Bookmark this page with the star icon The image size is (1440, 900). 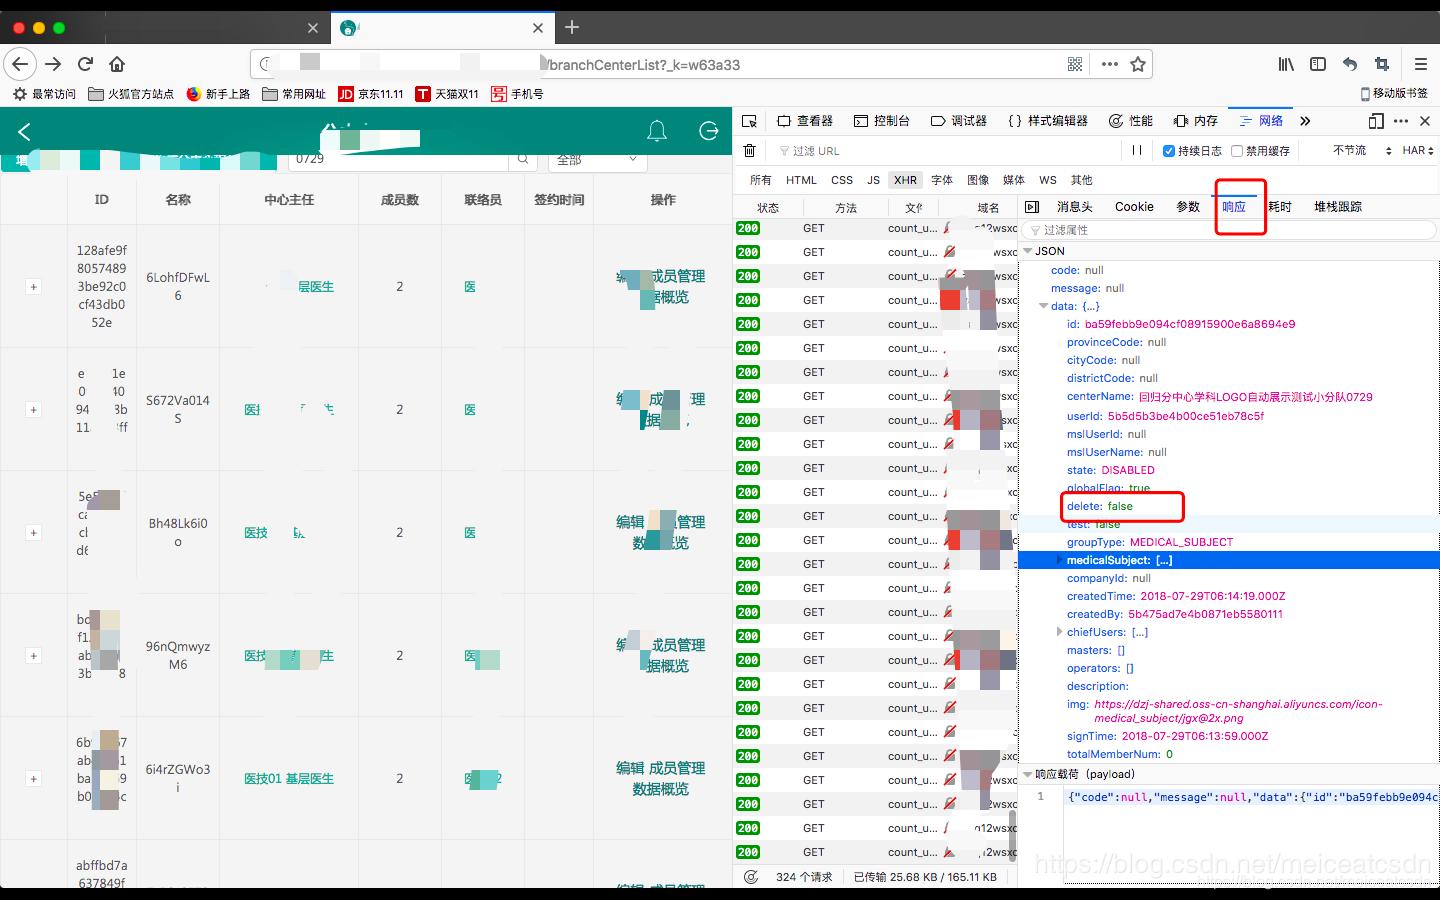(1138, 64)
